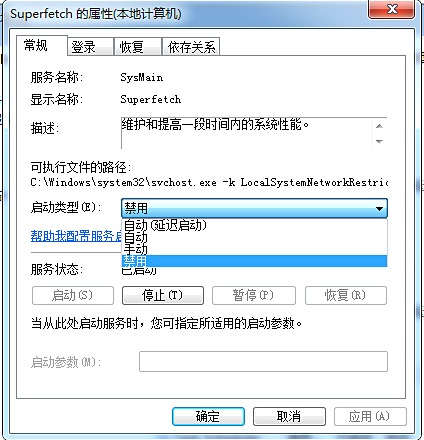Screen dimensions: 424x440
Task: Click the description scroll down arrow
Action: [x=379, y=141]
